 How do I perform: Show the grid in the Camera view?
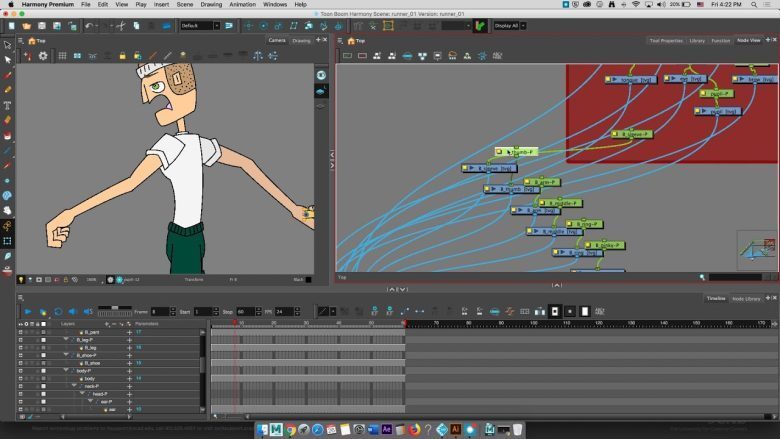[x=62, y=56]
